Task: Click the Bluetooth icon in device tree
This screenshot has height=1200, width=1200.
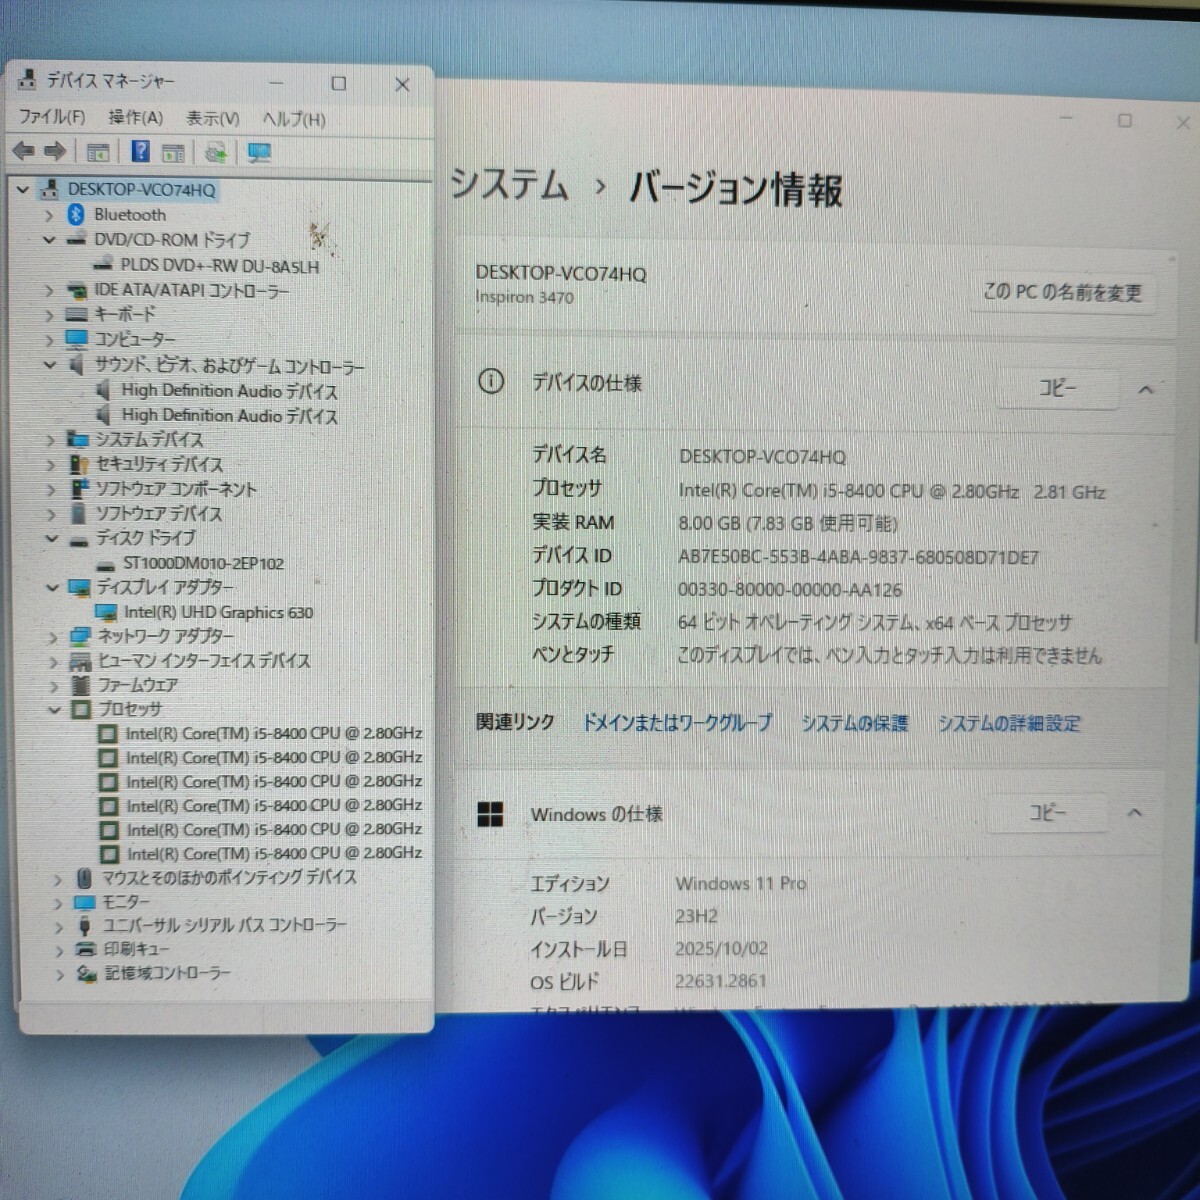Action: point(75,214)
